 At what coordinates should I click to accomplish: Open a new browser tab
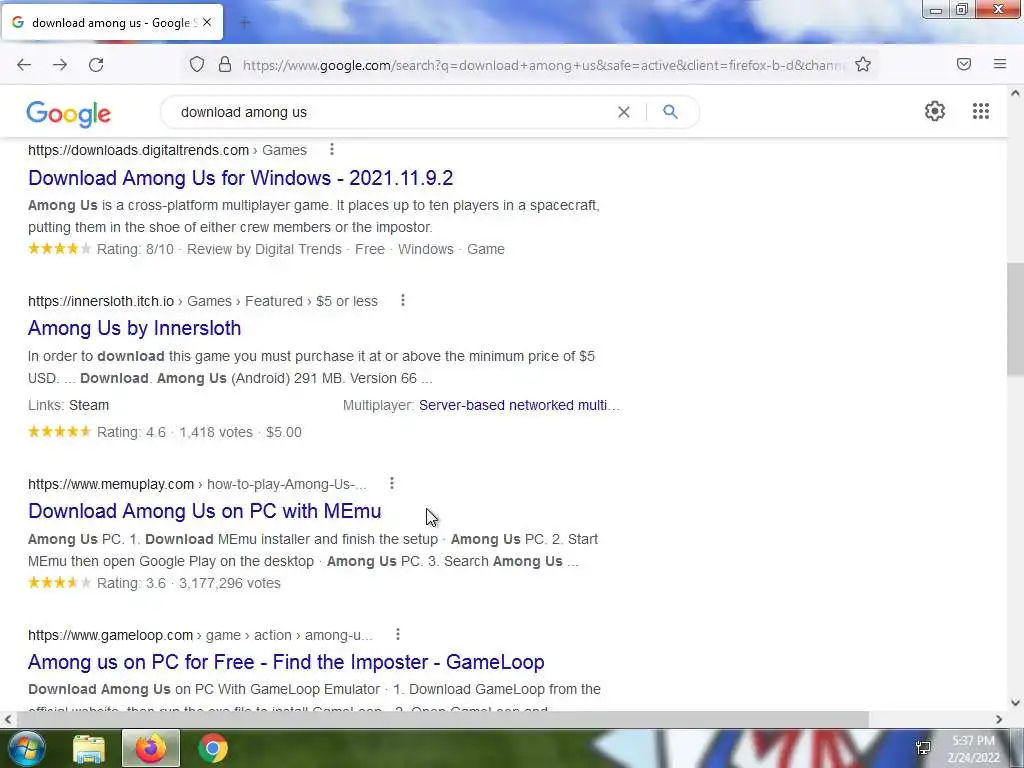click(245, 23)
